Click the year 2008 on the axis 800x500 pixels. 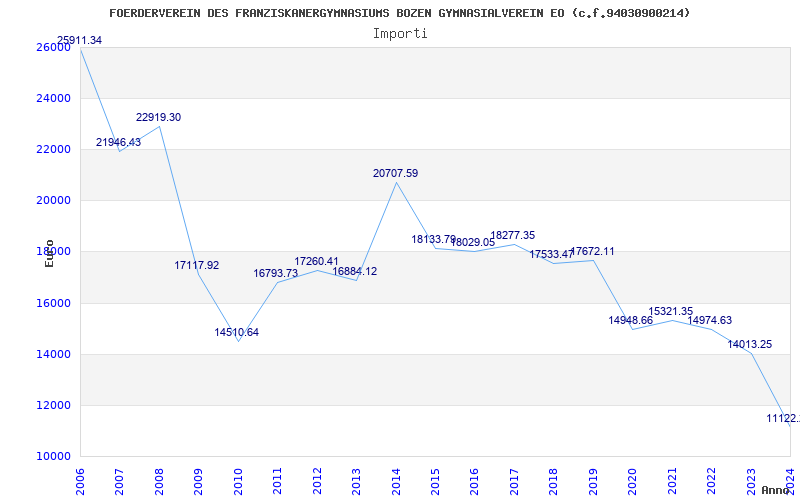pyautogui.click(x=159, y=482)
